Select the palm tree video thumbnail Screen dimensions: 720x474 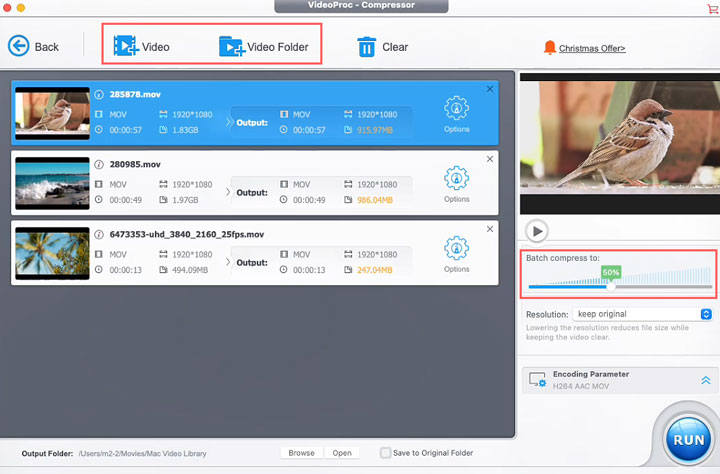tap(52, 253)
